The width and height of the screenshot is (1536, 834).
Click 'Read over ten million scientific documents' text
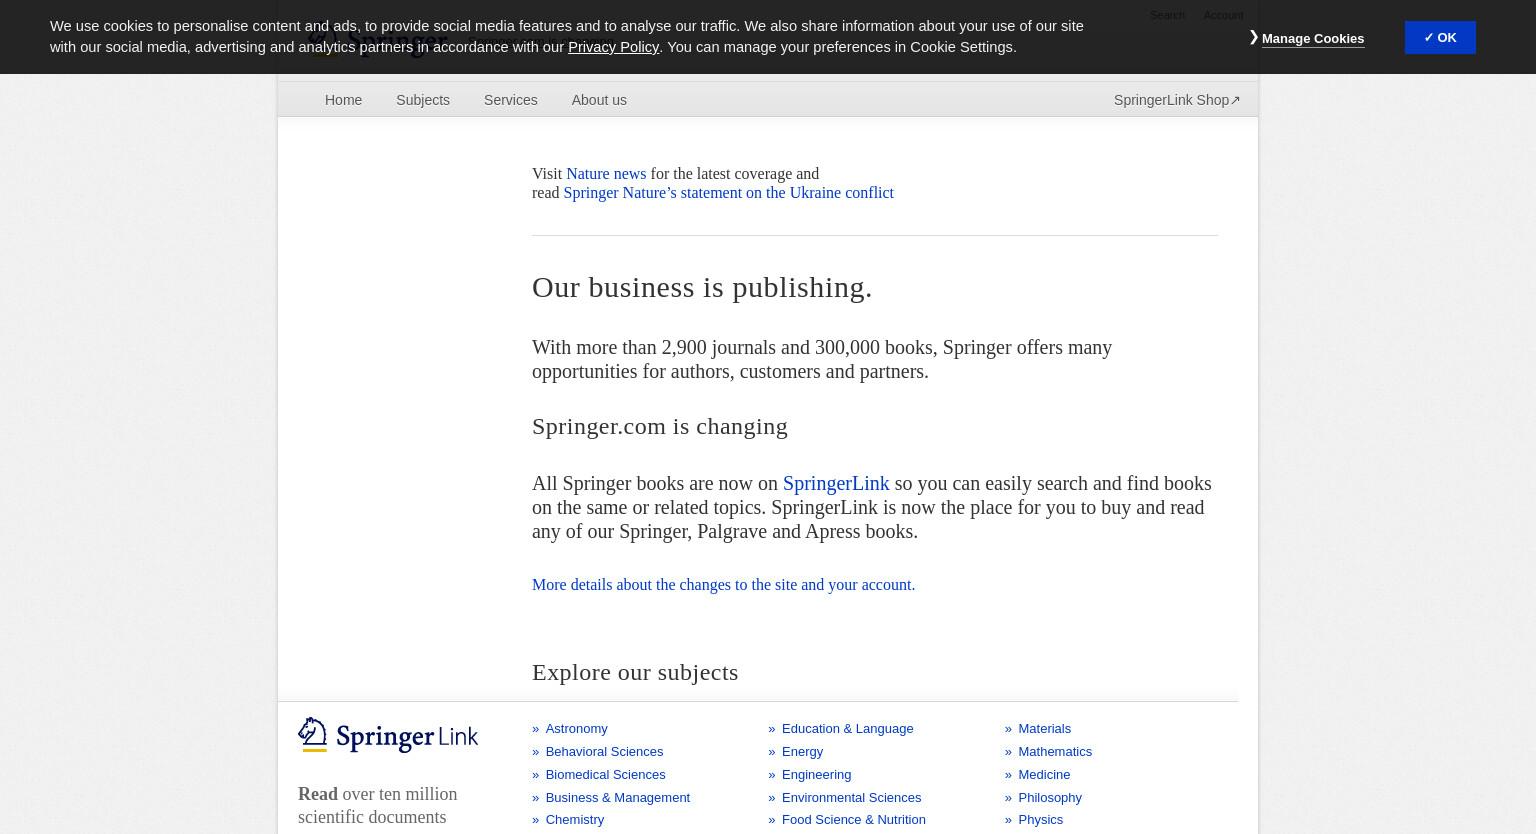tap(377, 805)
